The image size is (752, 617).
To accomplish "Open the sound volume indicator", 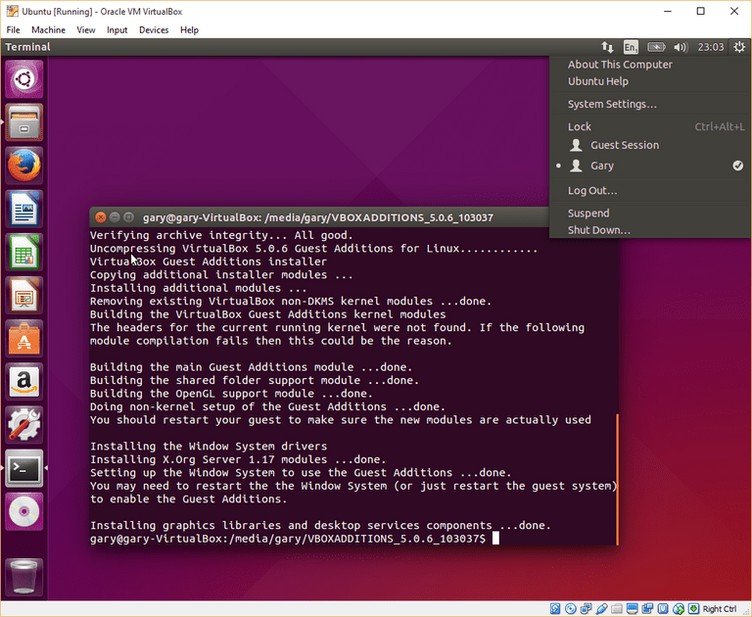I will pos(681,47).
